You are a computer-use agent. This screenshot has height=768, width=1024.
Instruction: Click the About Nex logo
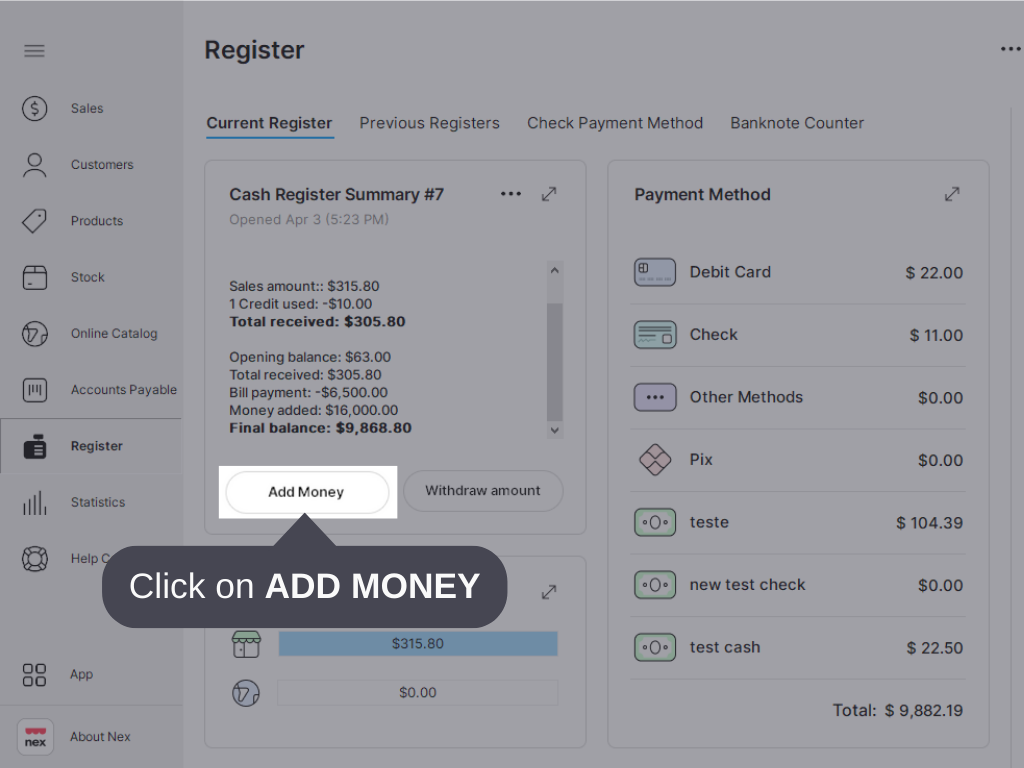(35, 737)
